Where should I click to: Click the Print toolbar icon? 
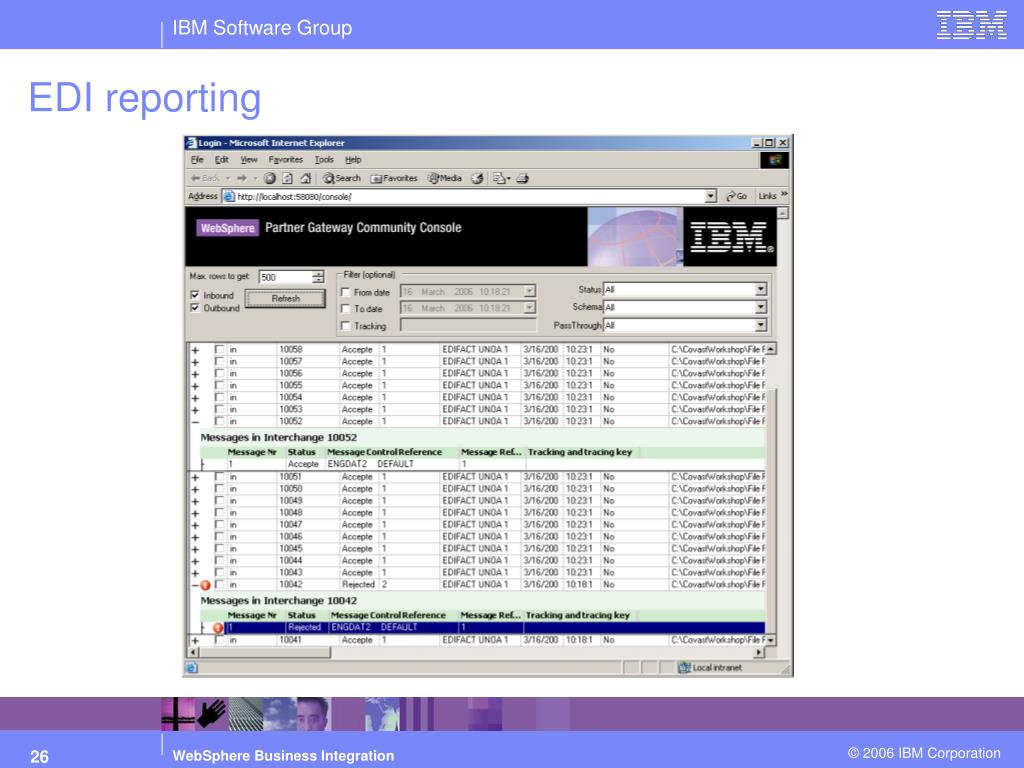522,178
